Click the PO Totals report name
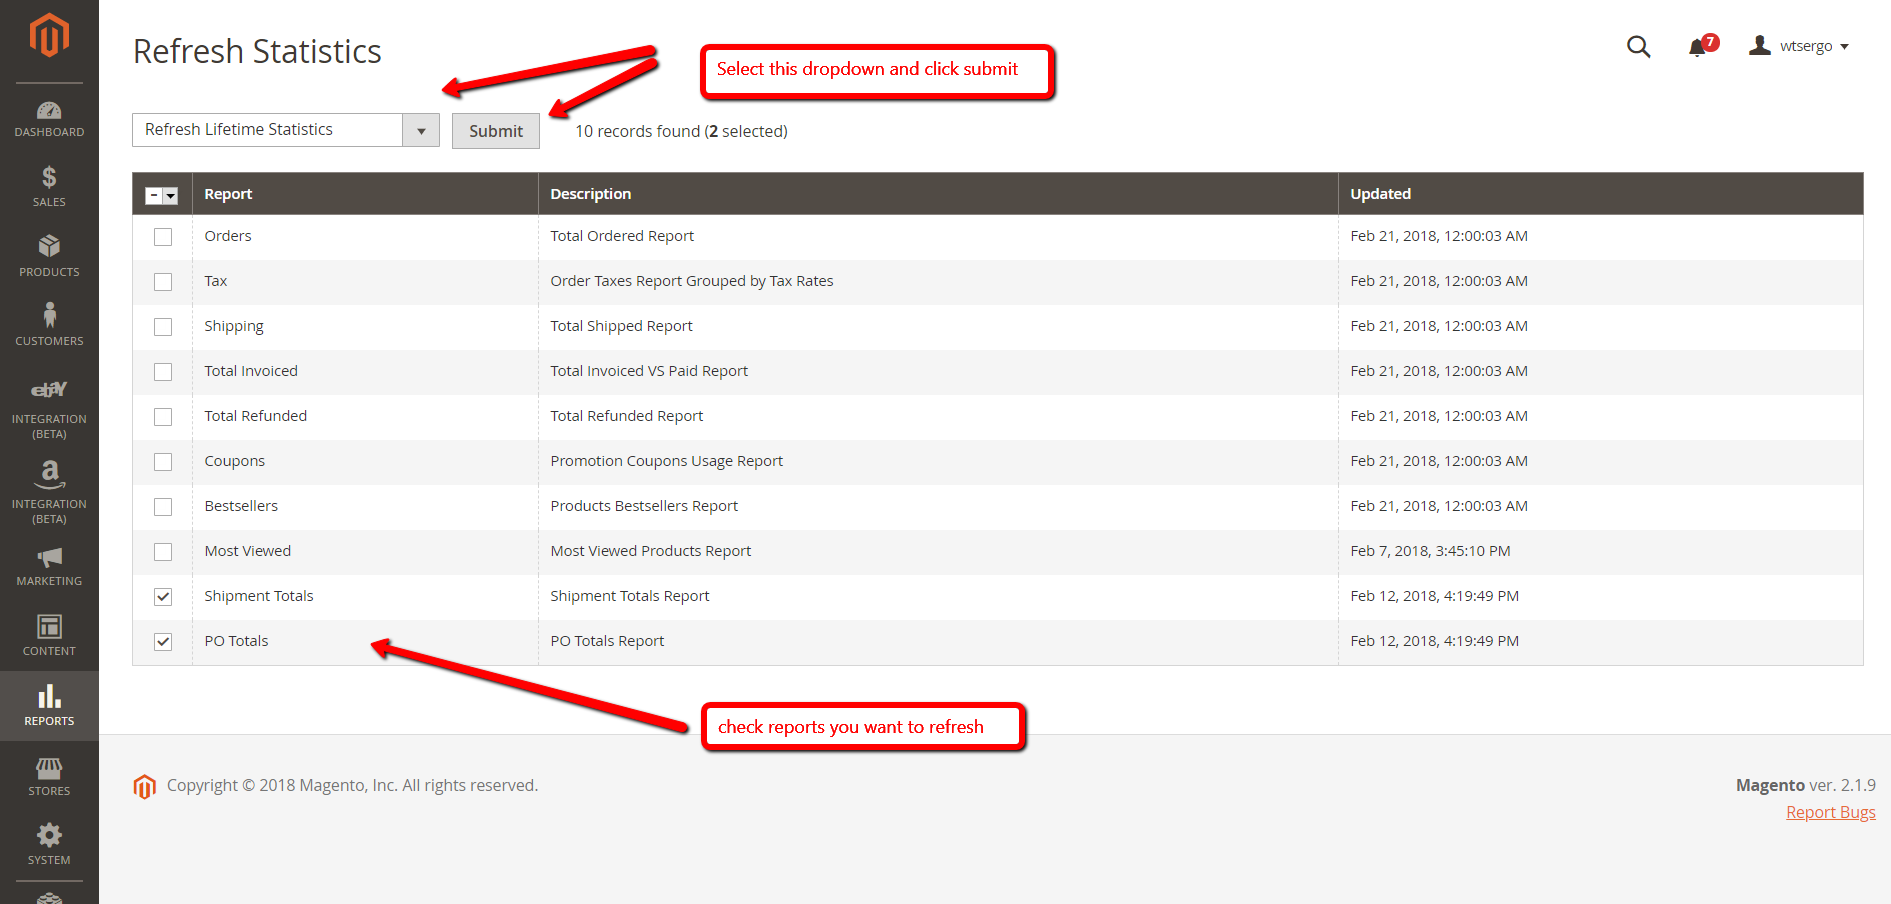The image size is (1891, 904). (236, 641)
